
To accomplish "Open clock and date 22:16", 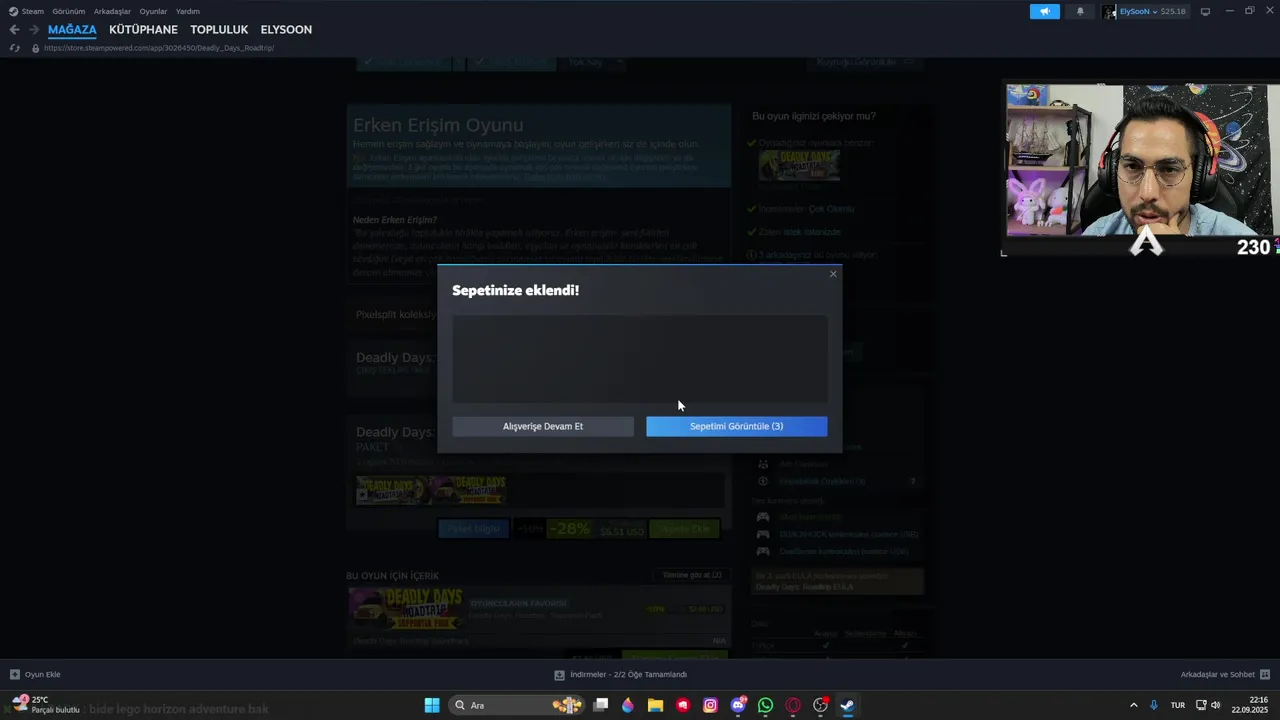I will pyautogui.click(x=1249, y=705).
